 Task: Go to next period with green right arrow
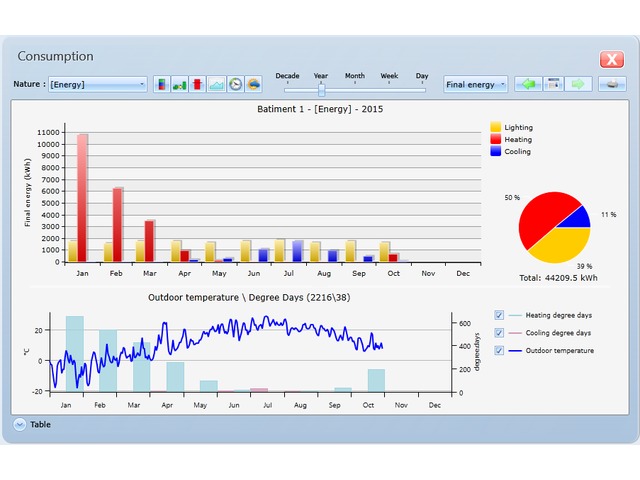tap(578, 84)
